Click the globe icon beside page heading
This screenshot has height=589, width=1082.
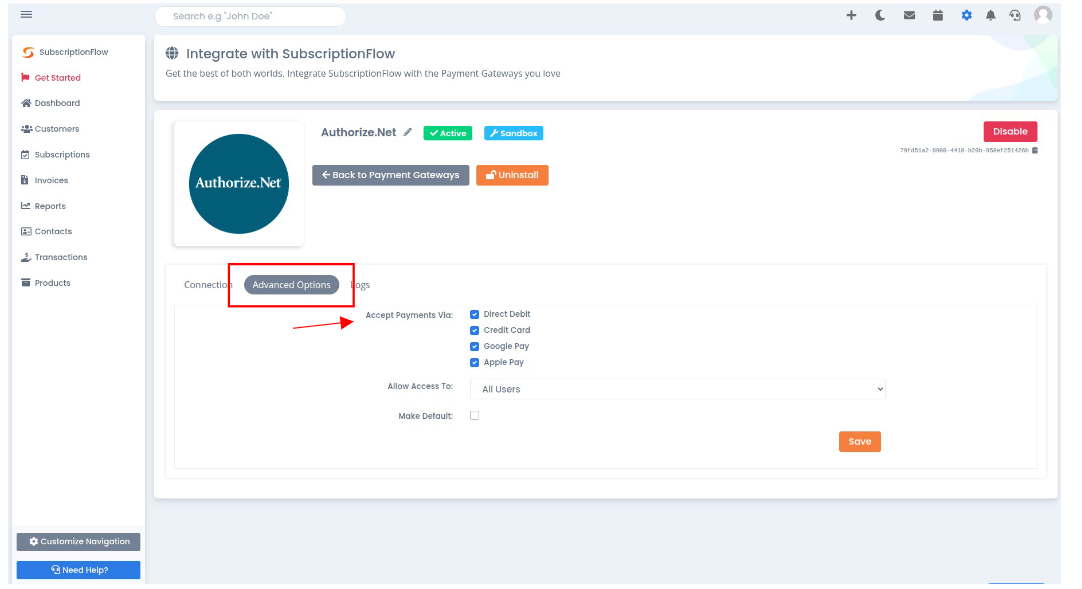[172, 53]
